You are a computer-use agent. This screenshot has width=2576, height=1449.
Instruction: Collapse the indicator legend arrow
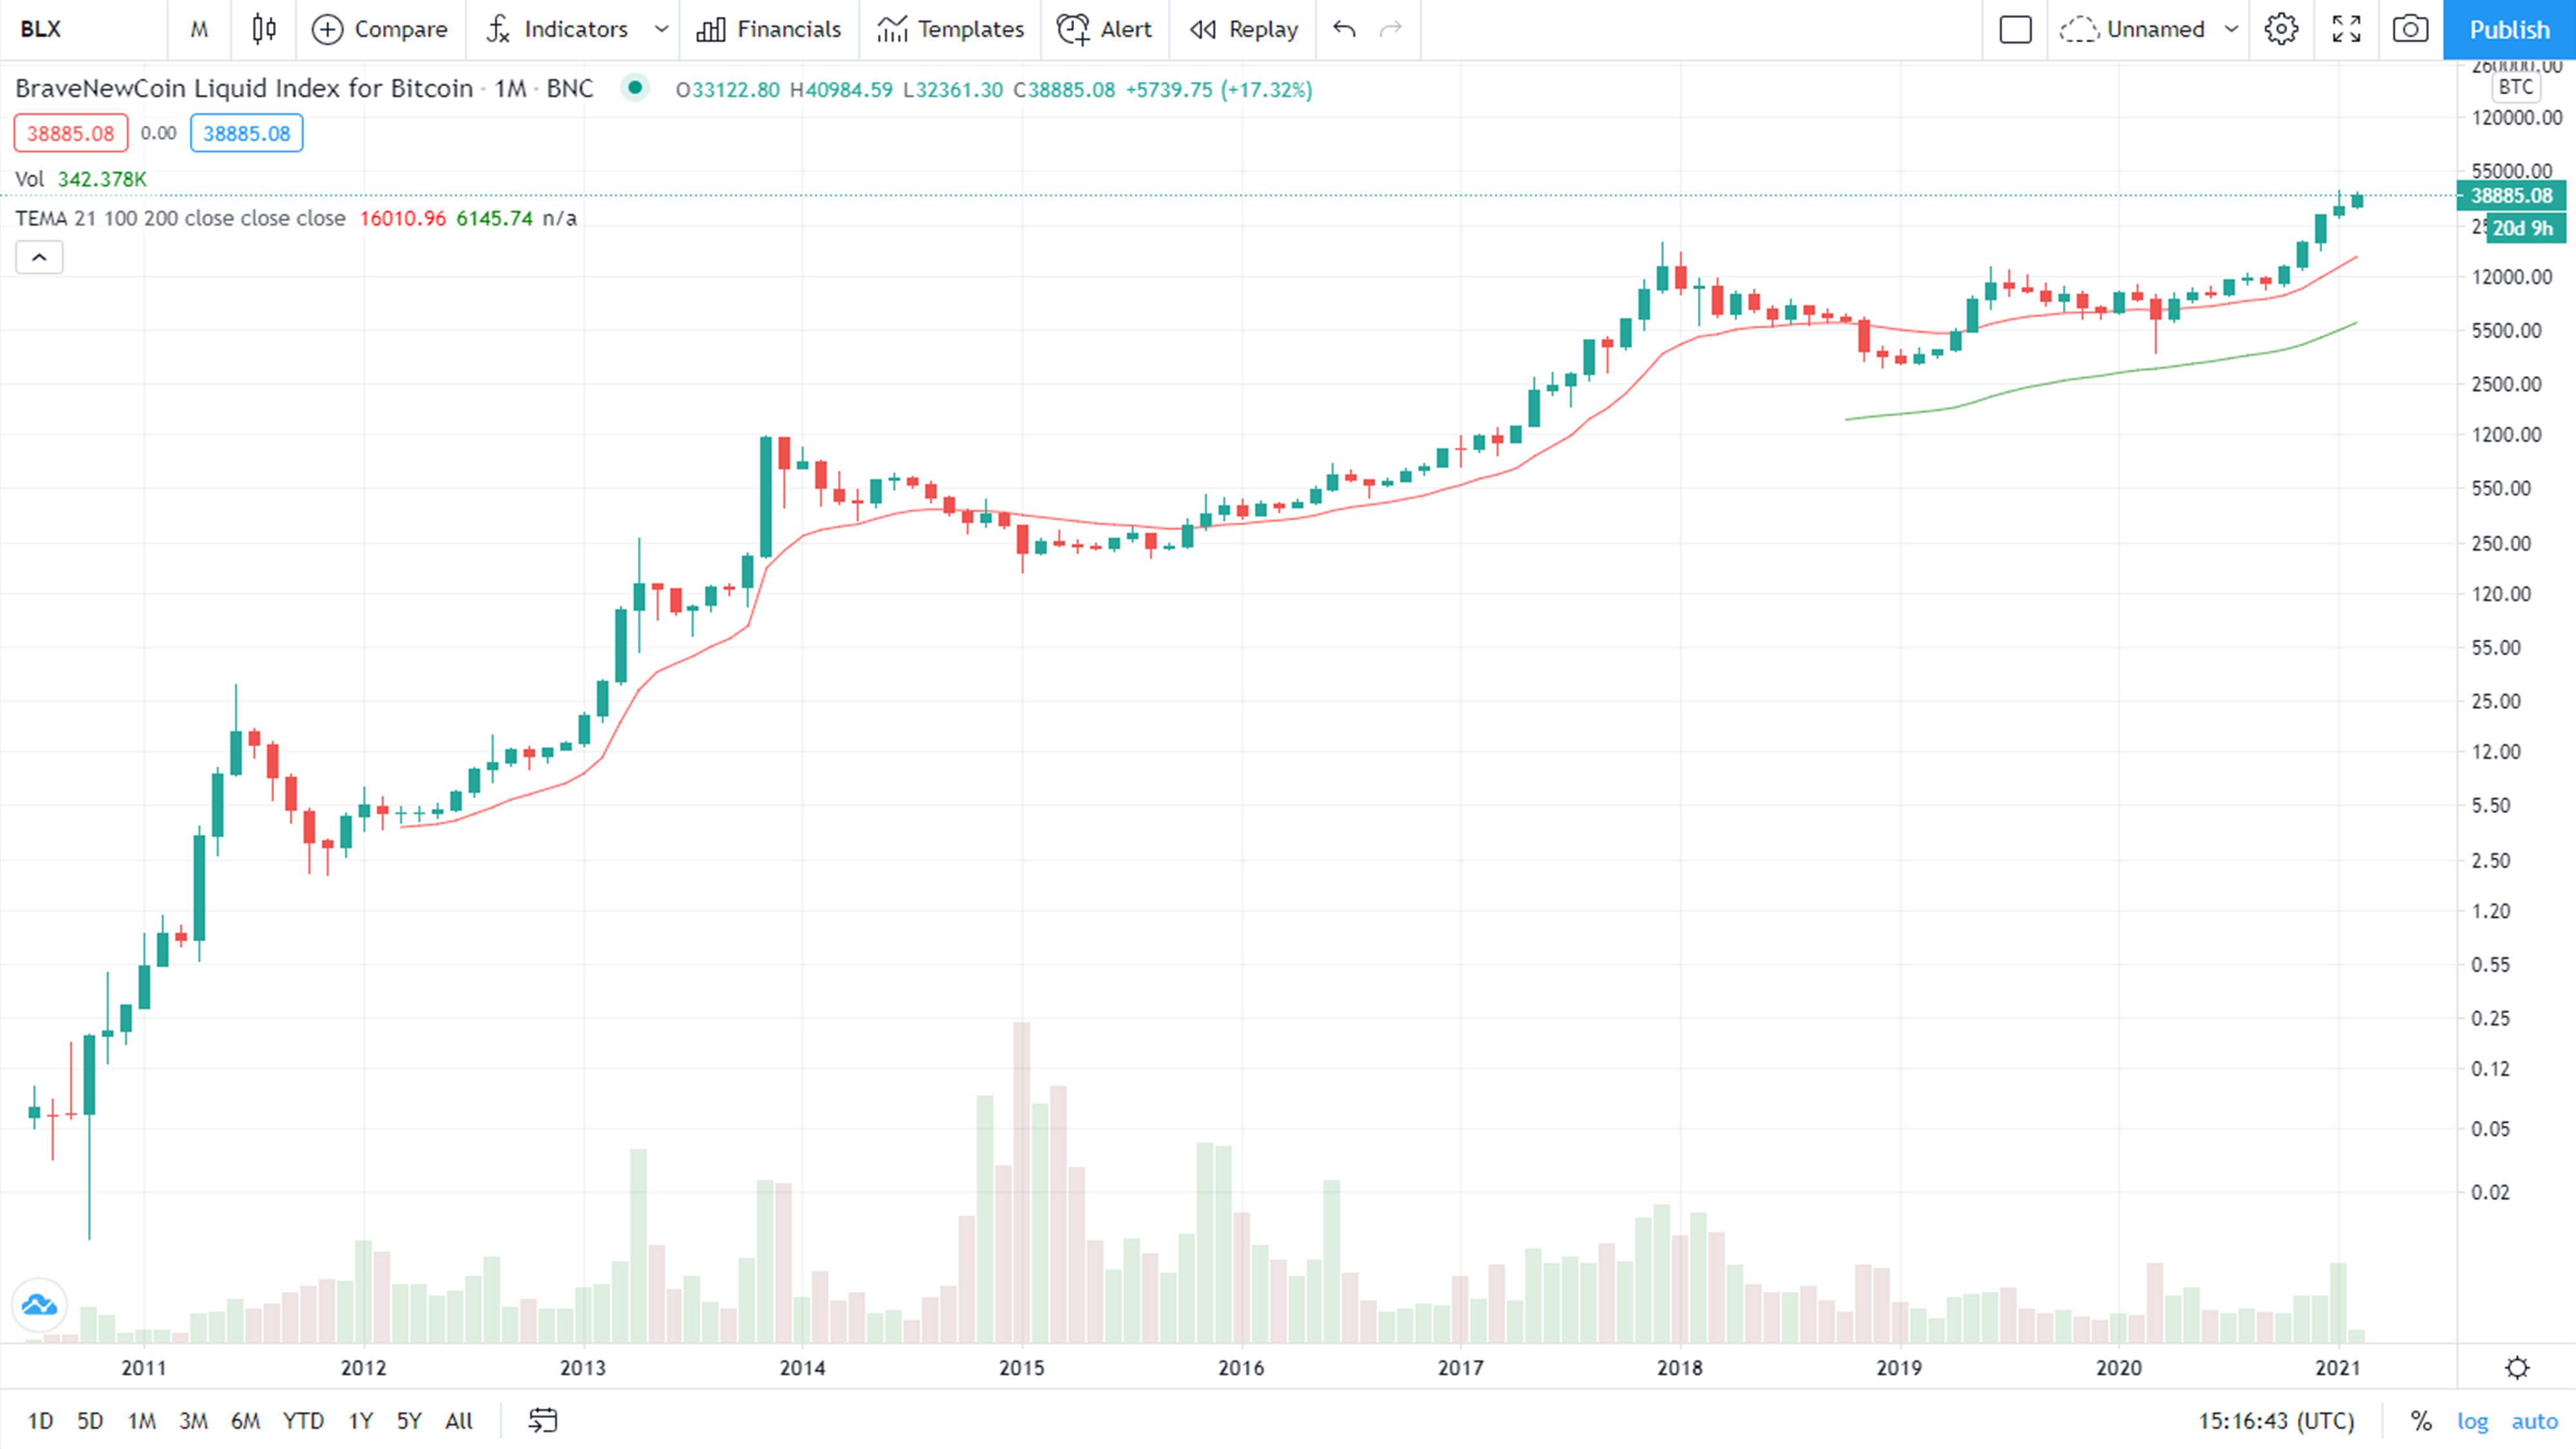click(x=39, y=258)
